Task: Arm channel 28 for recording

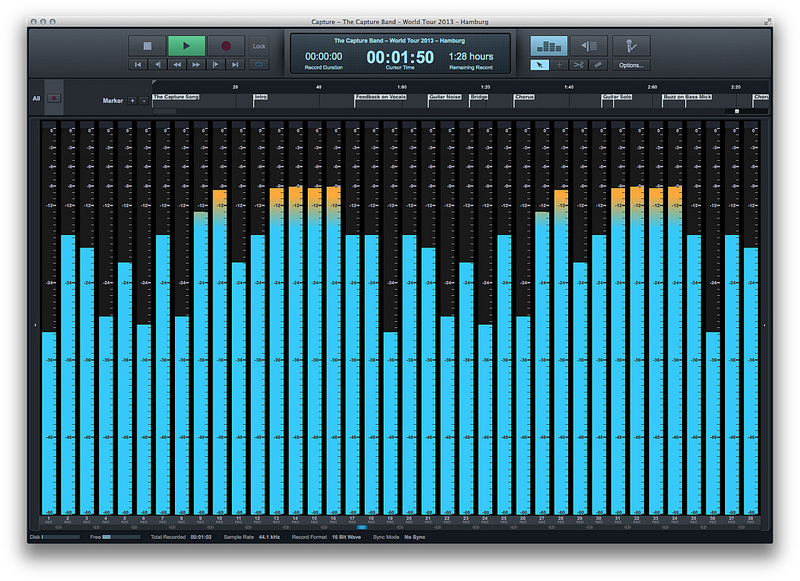Action: tap(561, 522)
